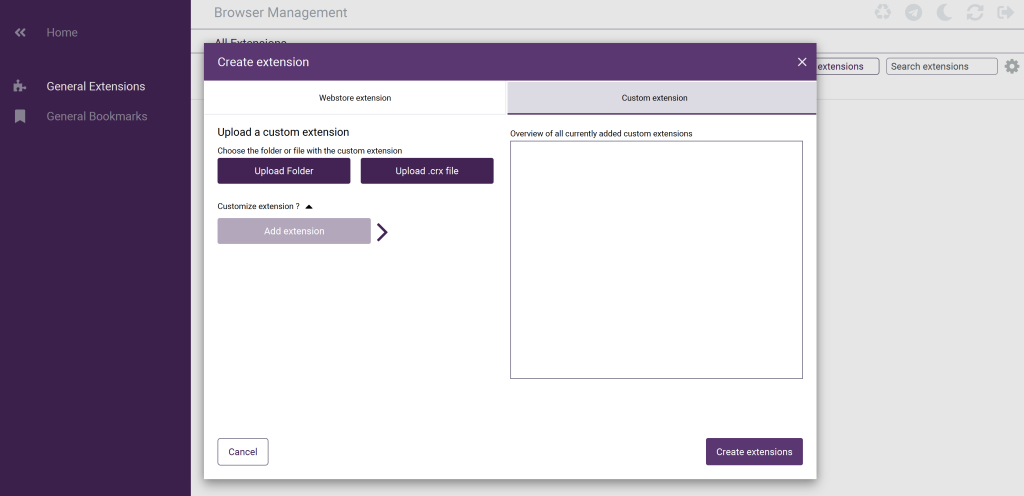Click the arrow next to Add extension
The image size is (1024, 496).
coord(382,232)
